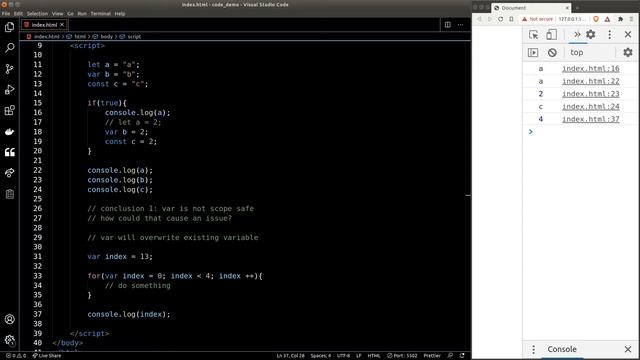Click Ln 37, Col 28 cursor position
Viewport: 640px width, 360px height.
(290, 356)
